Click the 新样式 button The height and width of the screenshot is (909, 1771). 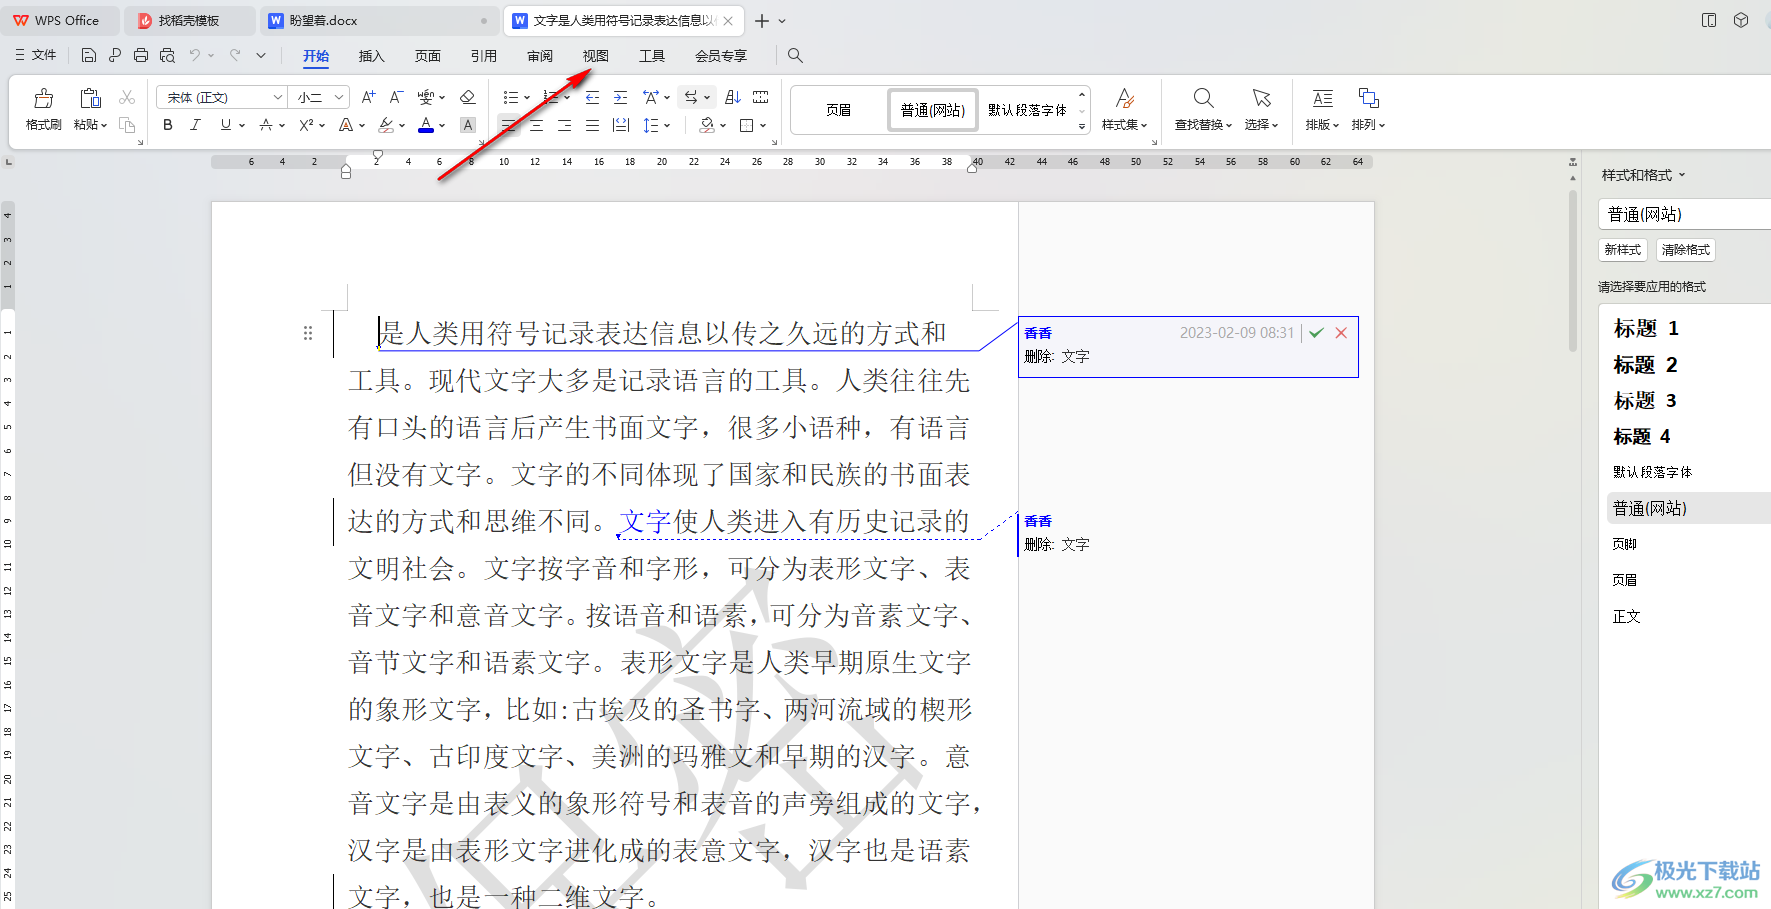1622,250
